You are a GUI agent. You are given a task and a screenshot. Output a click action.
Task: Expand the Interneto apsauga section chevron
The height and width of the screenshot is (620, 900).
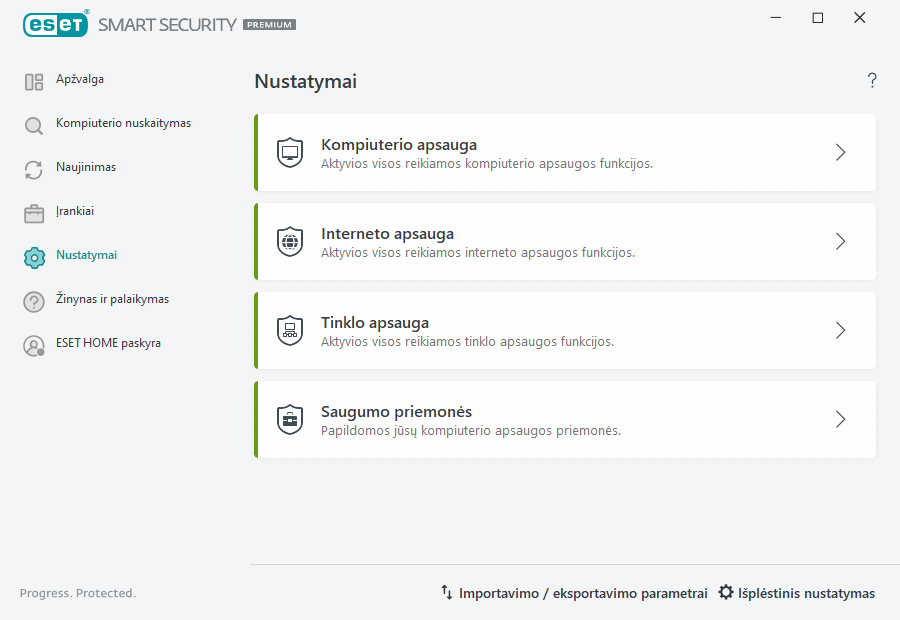[x=840, y=241]
